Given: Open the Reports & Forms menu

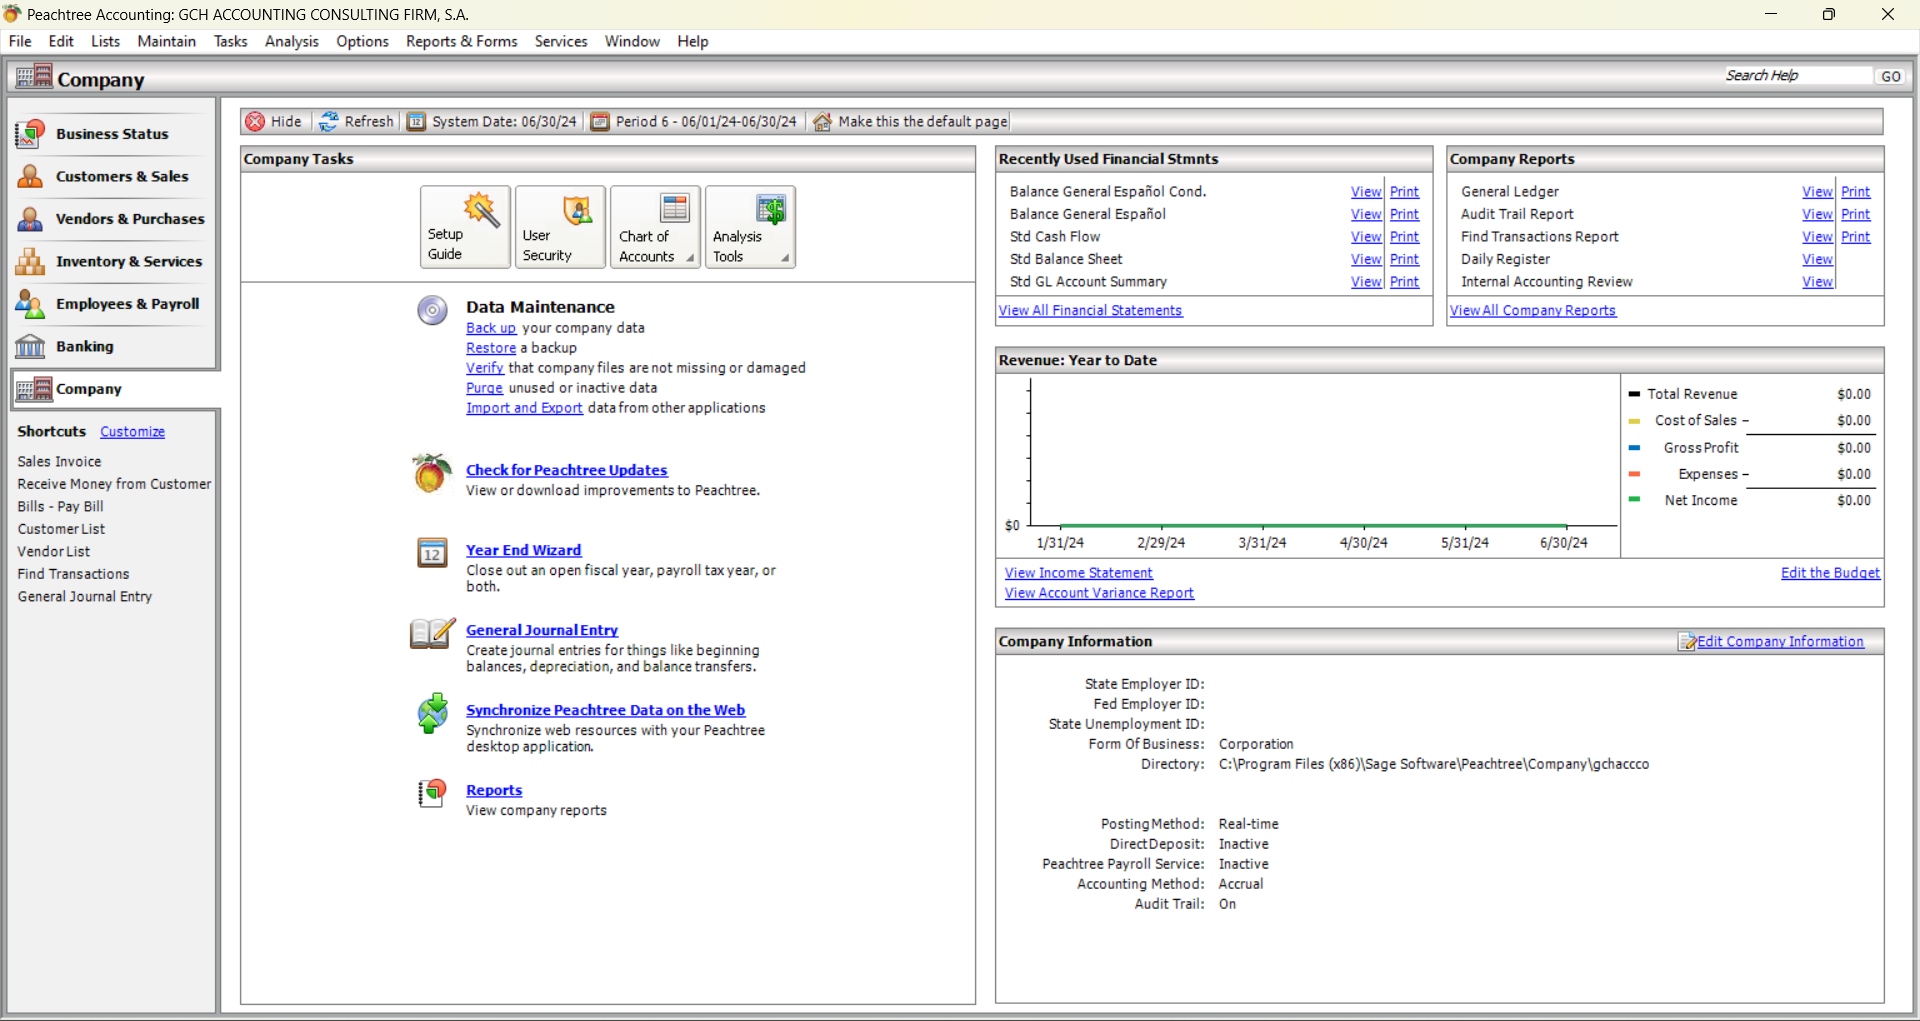Looking at the screenshot, I should coord(461,41).
